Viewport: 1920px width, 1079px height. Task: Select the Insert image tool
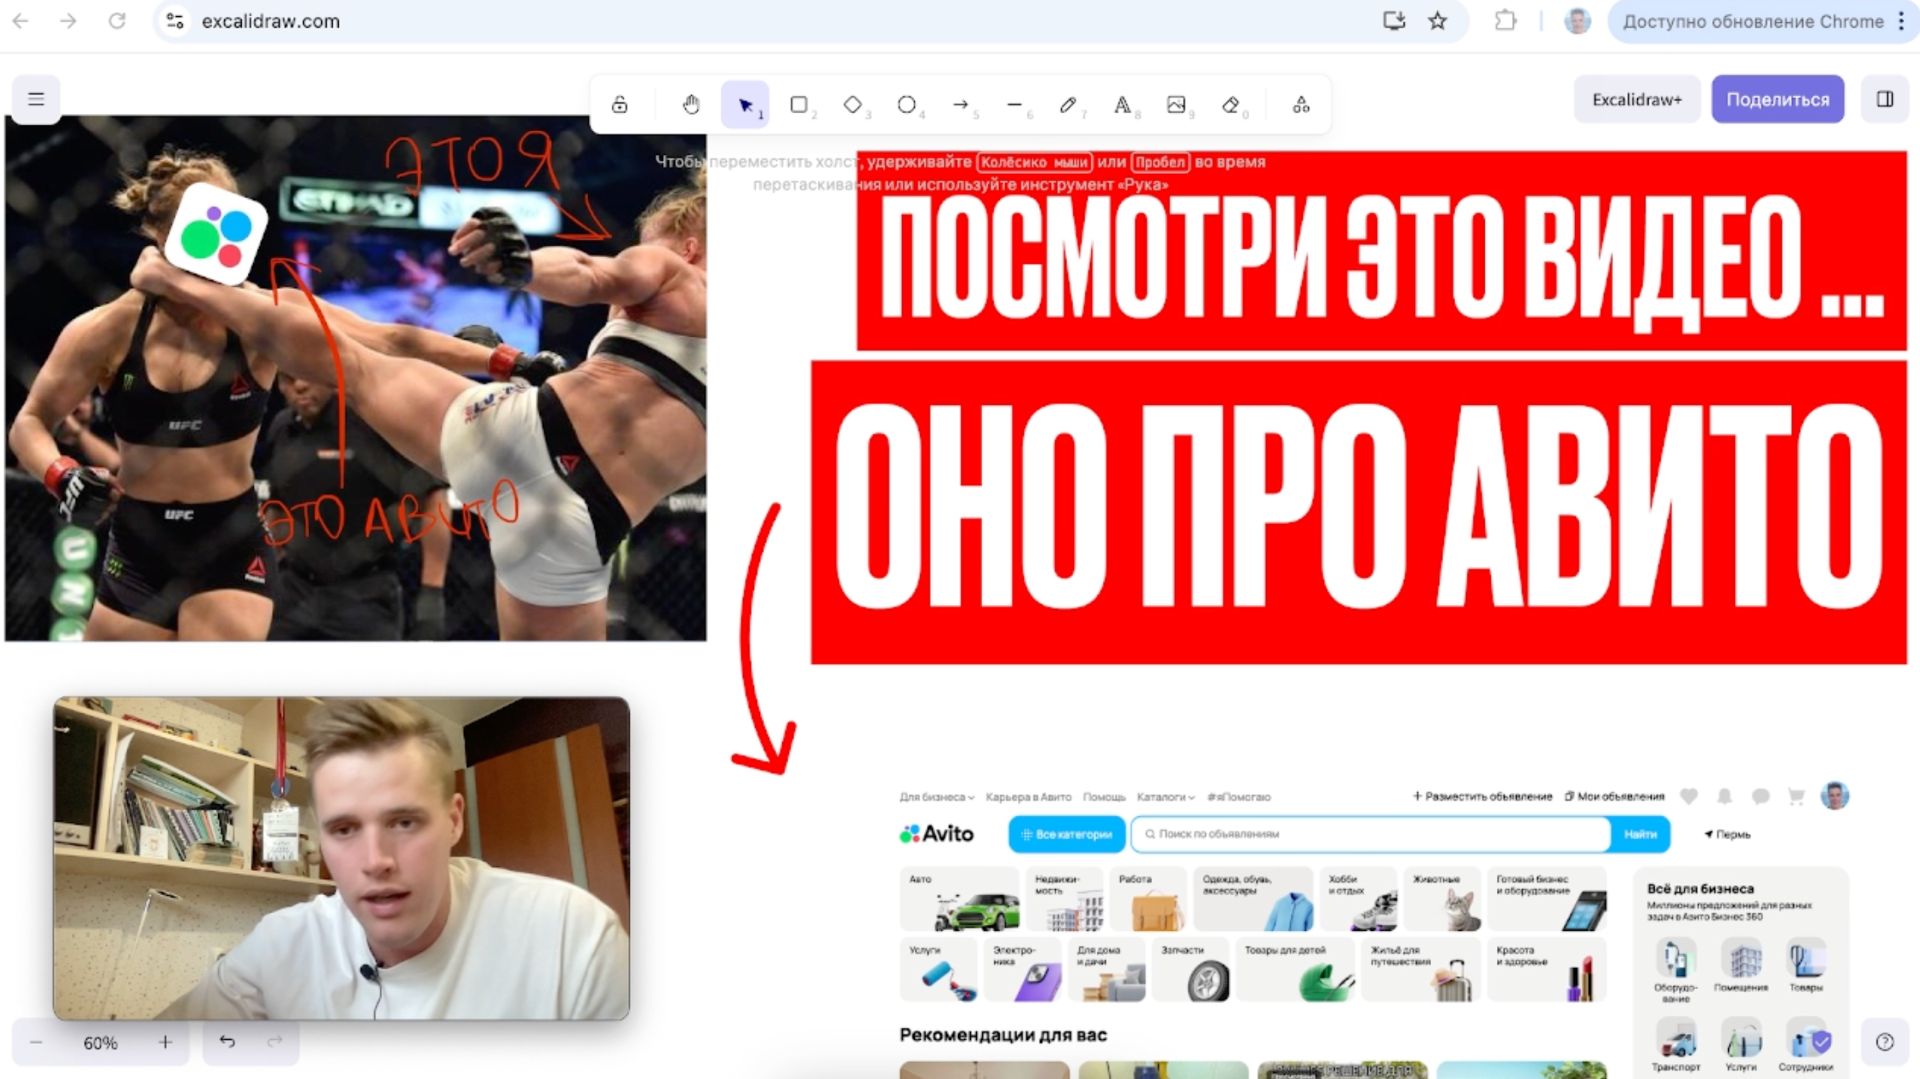coord(1177,104)
